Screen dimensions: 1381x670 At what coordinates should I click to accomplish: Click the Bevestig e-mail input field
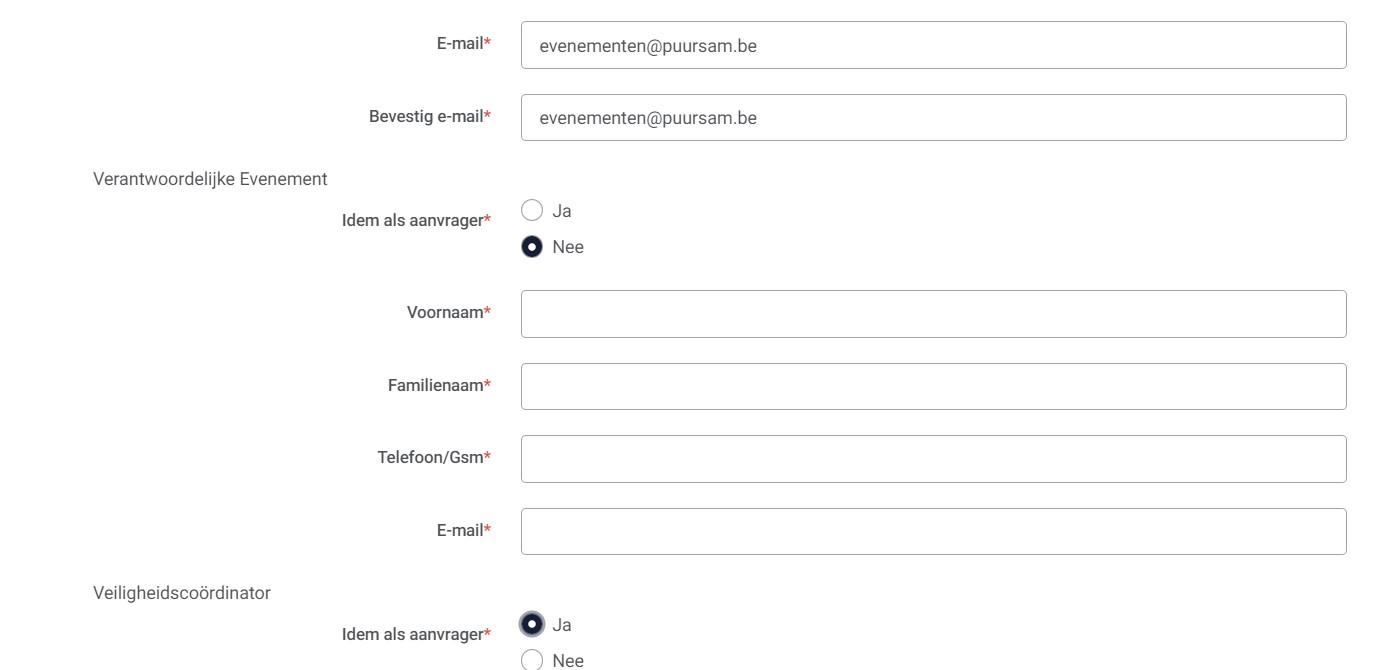click(x=933, y=118)
